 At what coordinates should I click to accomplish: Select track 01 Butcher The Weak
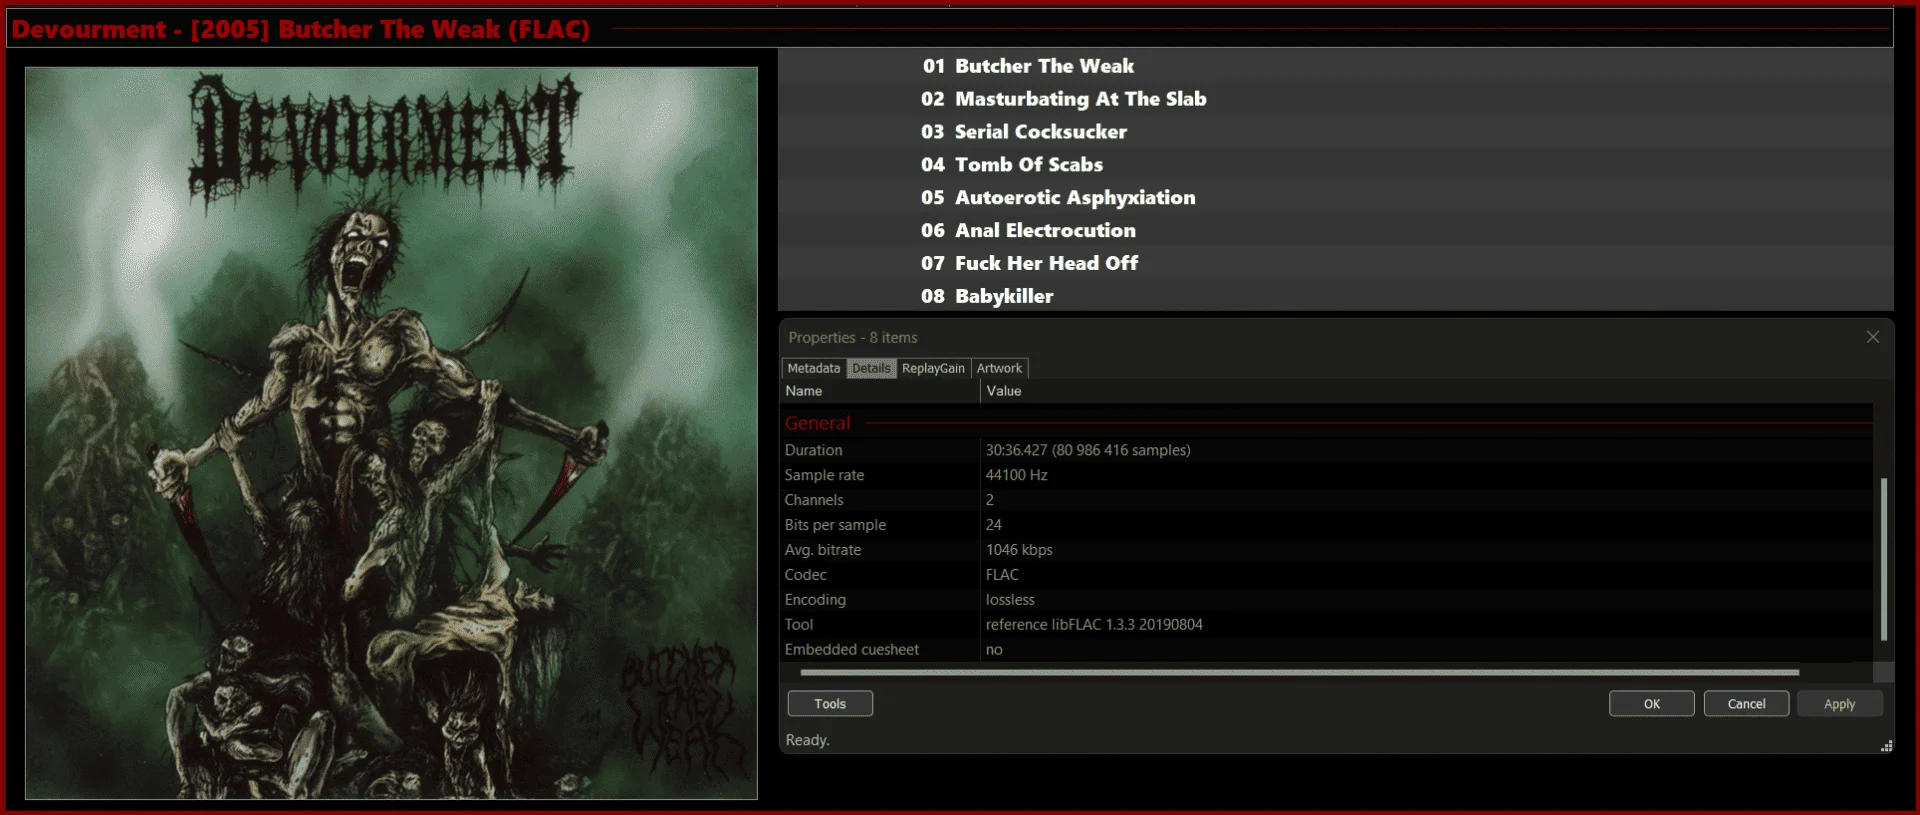[1335, 66]
